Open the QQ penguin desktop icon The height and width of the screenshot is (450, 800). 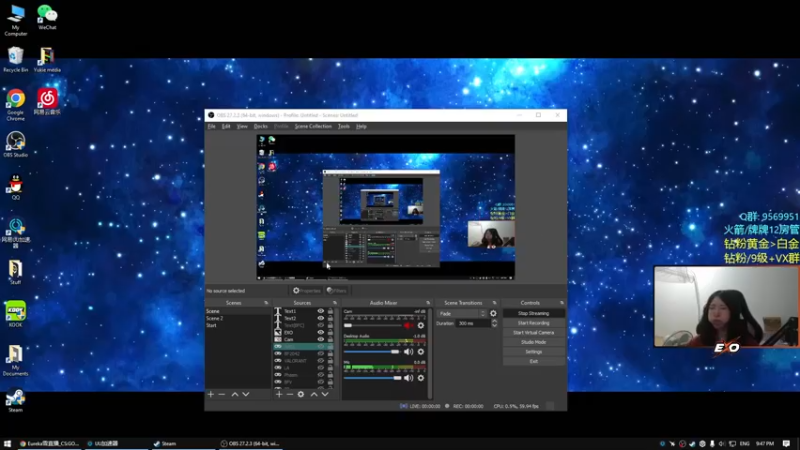(15, 187)
